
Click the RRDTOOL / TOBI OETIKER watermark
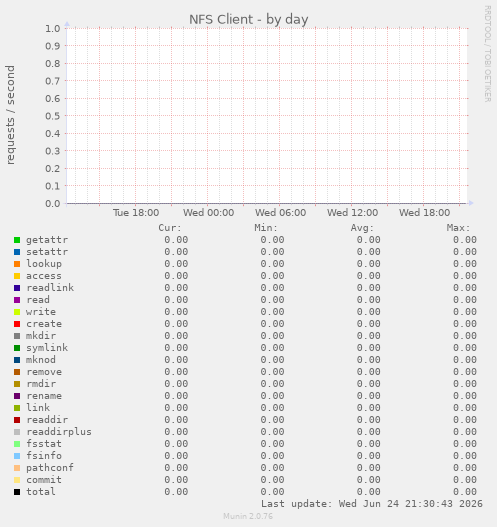(488, 54)
